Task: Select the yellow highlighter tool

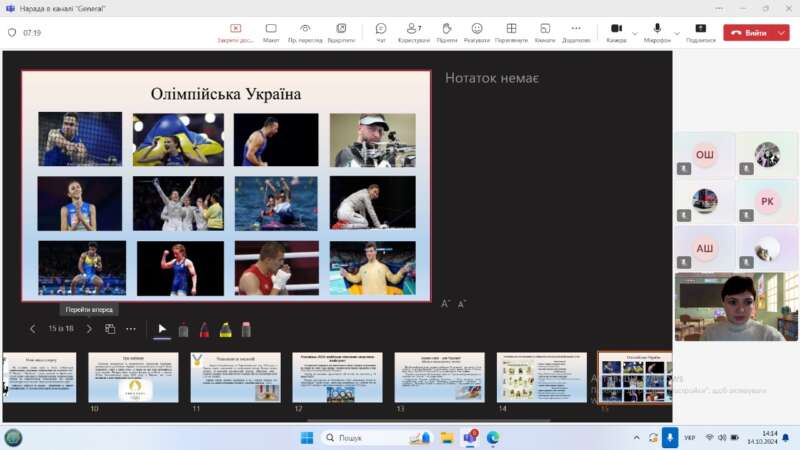Action: (225, 329)
